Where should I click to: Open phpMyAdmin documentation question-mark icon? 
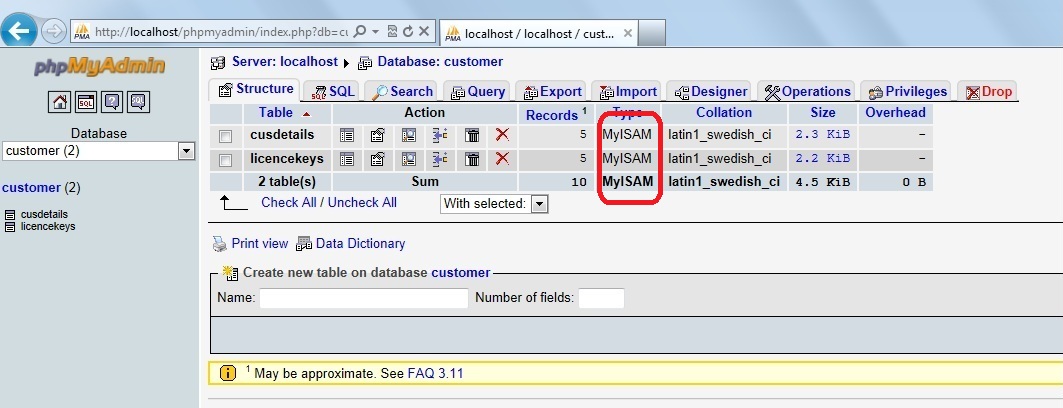pos(112,102)
